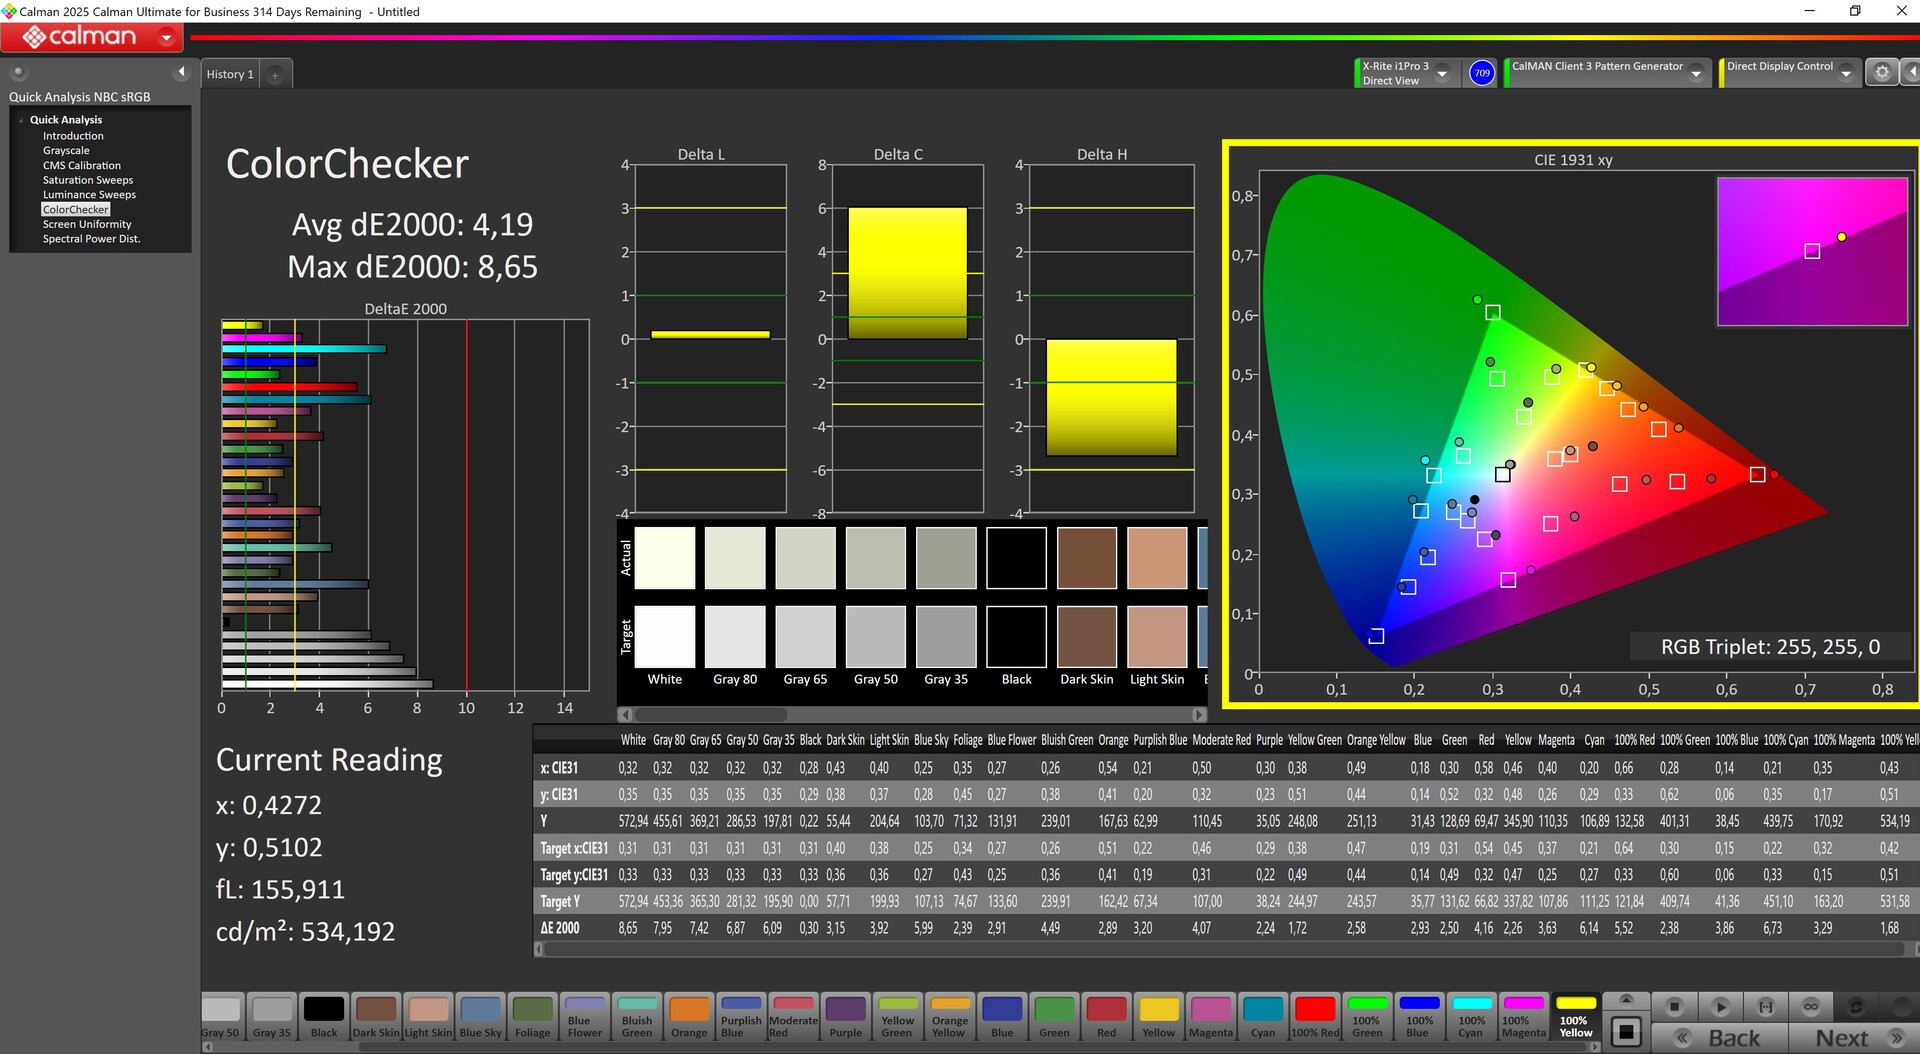Open the Calman main menu dropdown
The height and width of the screenshot is (1054, 1920).
click(166, 38)
